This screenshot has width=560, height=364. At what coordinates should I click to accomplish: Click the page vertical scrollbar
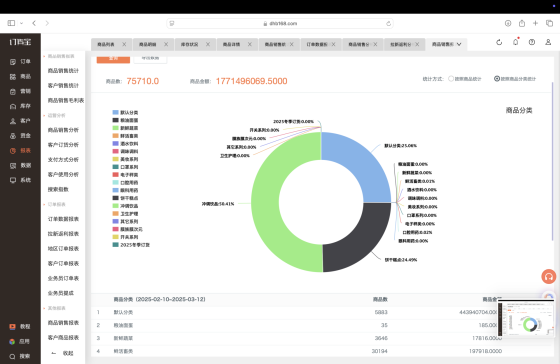(552, 161)
